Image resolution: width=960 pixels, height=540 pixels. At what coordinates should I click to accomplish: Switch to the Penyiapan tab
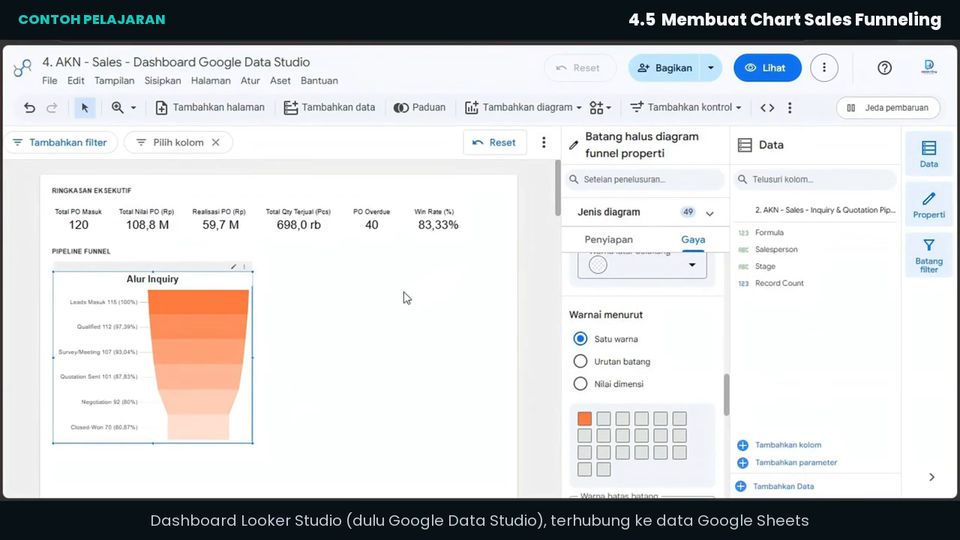[x=608, y=240]
